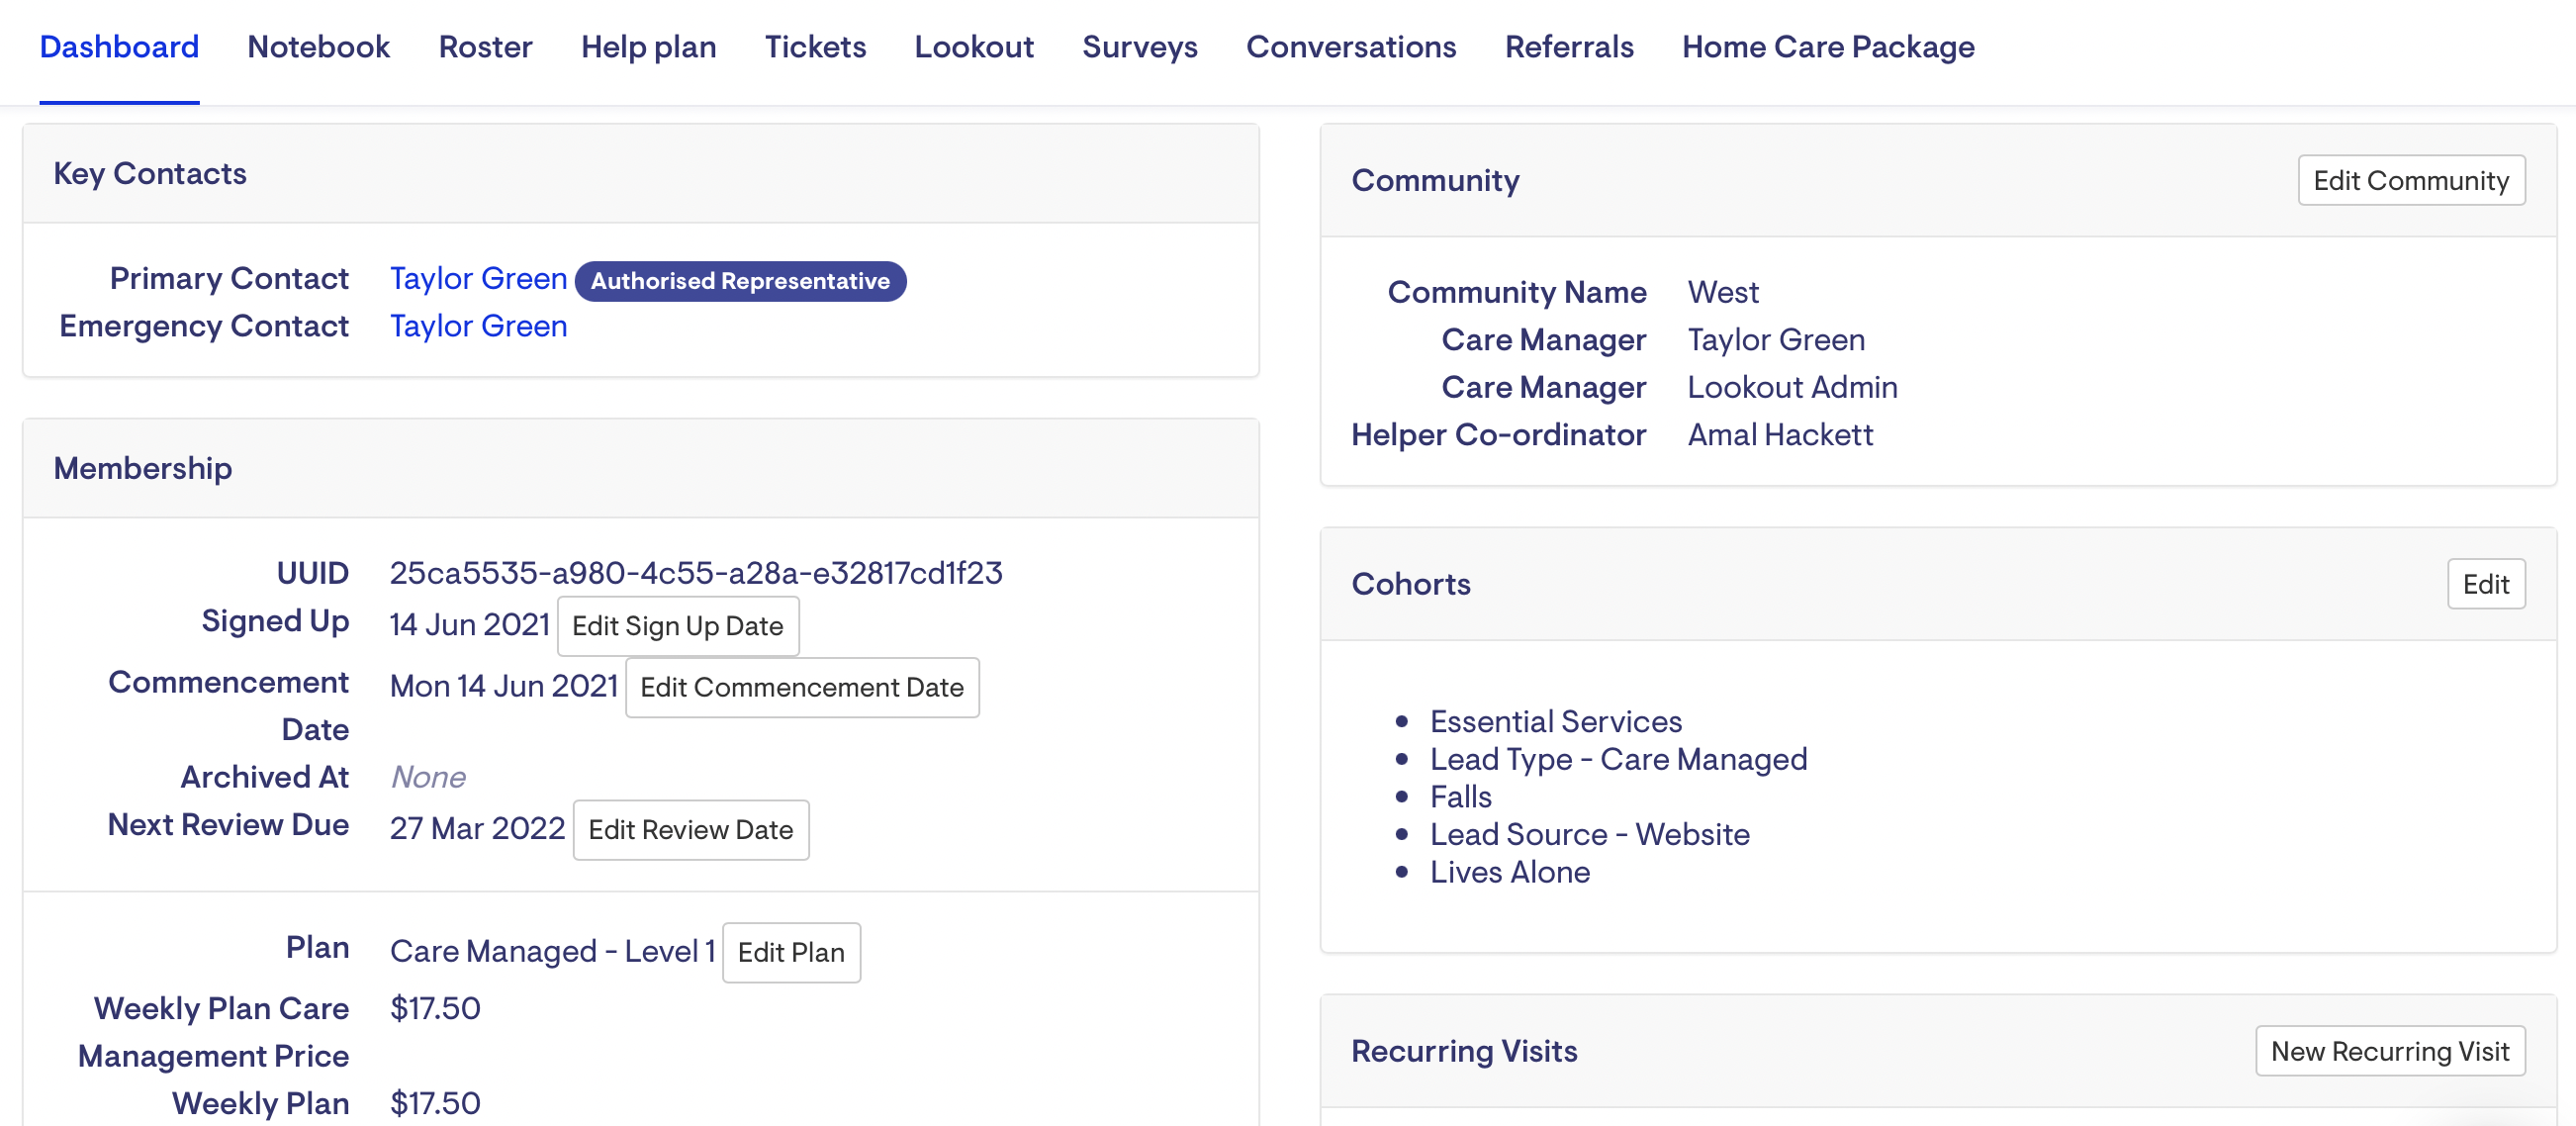Screen dimensions: 2576x1126
Task: Select the Lookout tab
Action: [973, 47]
